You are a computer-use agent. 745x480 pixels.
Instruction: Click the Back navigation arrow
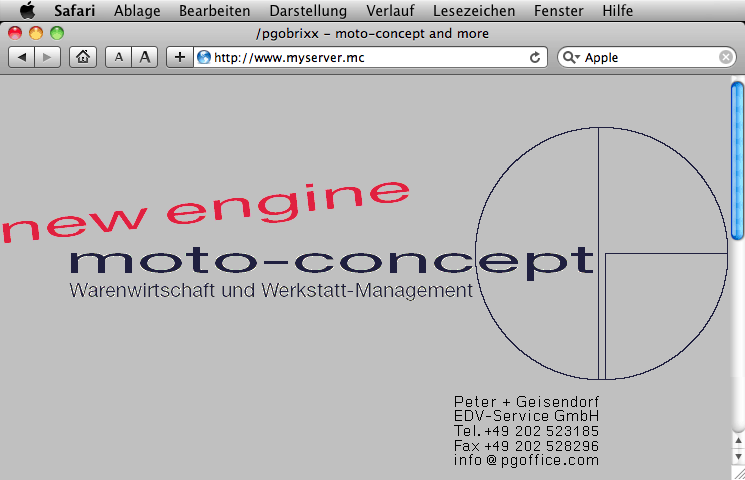[22, 57]
